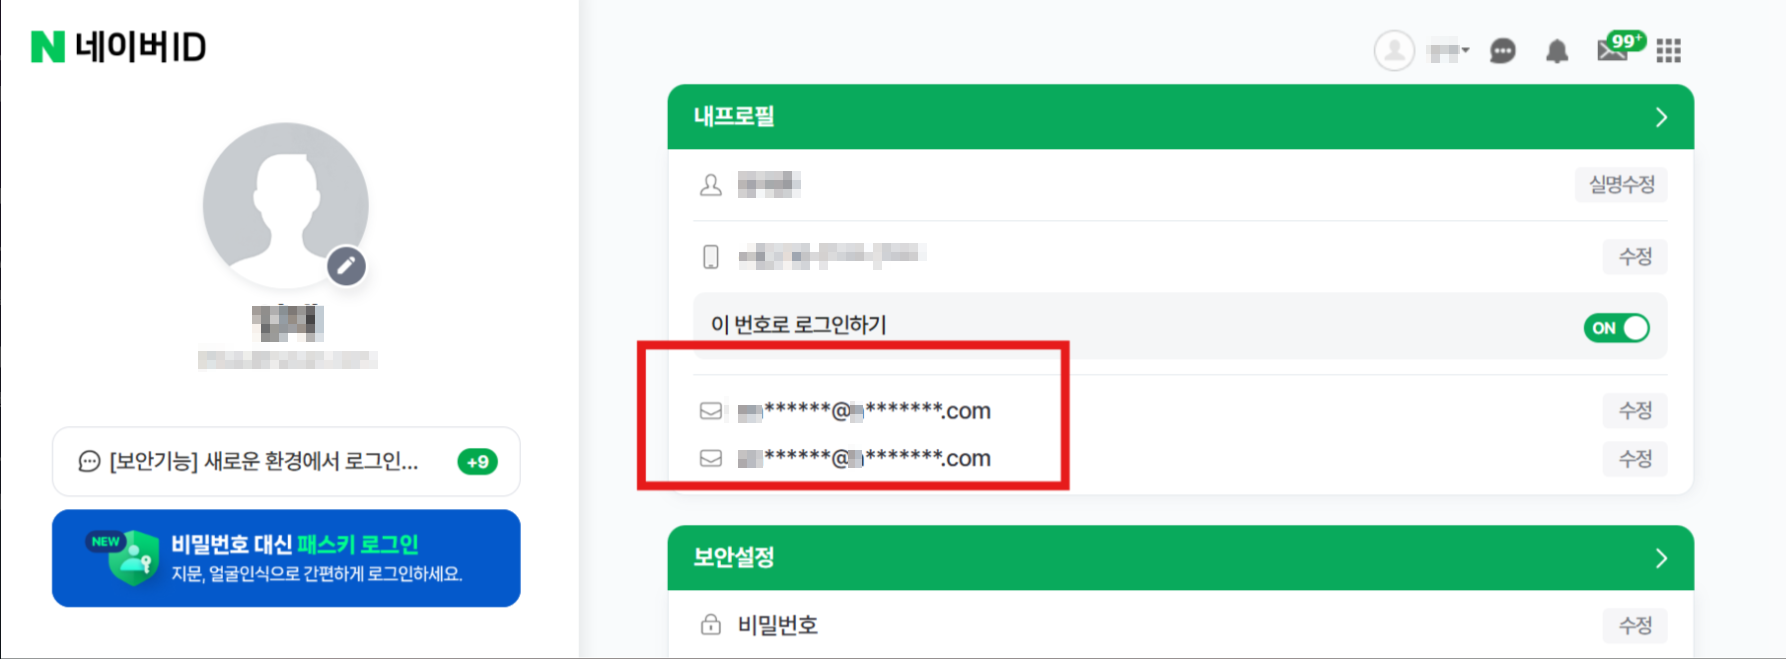This screenshot has width=1786, height=659.
Task: Open the chat bubble icon in header
Action: click(x=1502, y=51)
